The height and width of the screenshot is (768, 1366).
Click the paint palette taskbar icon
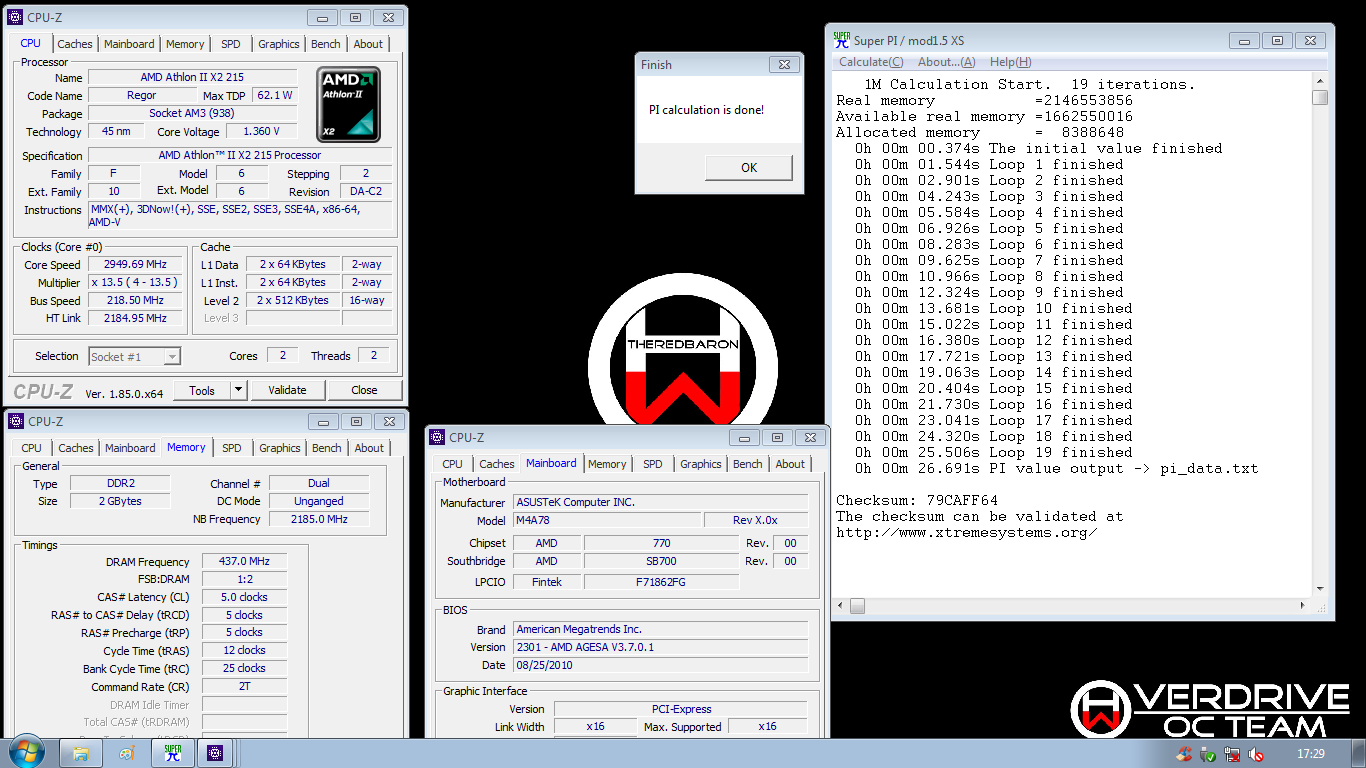(x=127, y=753)
